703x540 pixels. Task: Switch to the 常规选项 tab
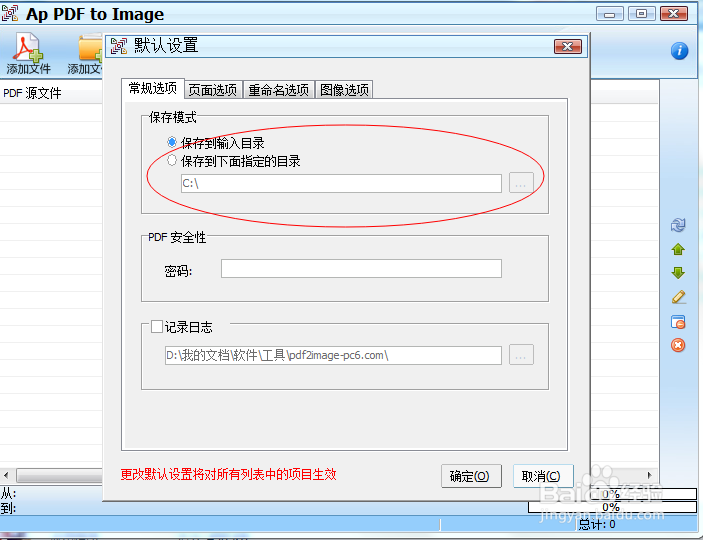152,88
